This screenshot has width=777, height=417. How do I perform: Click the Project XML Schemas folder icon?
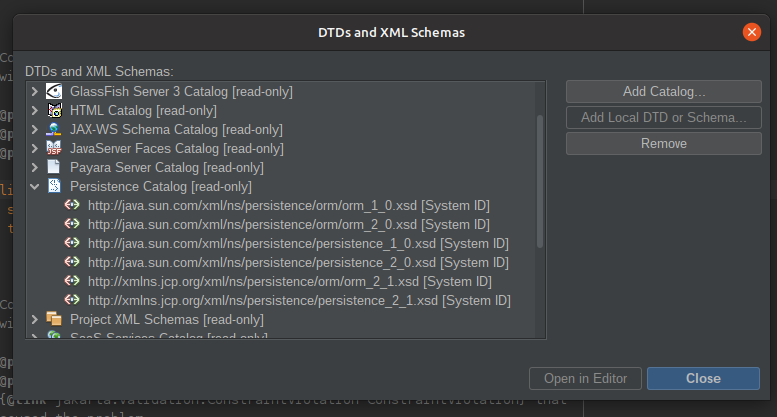(x=54, y=319)
